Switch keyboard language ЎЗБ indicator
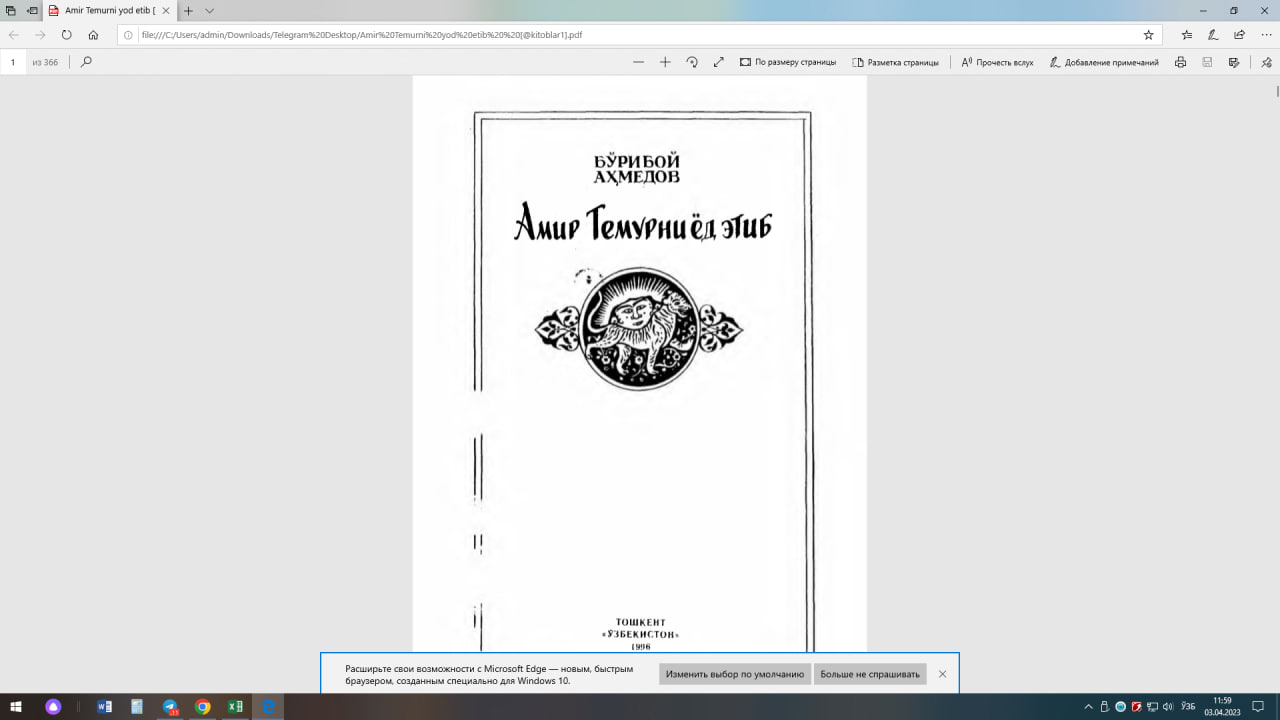This screenshot has height=720, width=1280. pyautogui.click(x=1188, y=706)
